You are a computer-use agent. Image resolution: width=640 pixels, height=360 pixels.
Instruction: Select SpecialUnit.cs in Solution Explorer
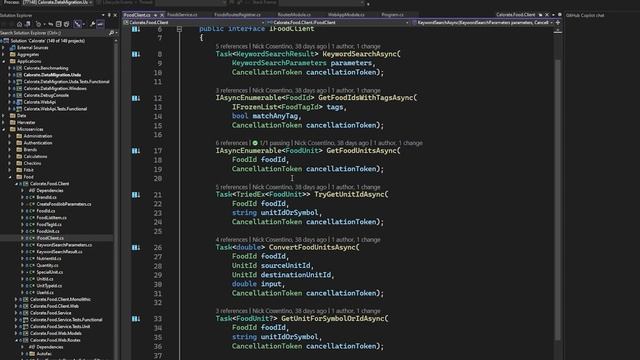pyautogui.click(x=50, y=272)
